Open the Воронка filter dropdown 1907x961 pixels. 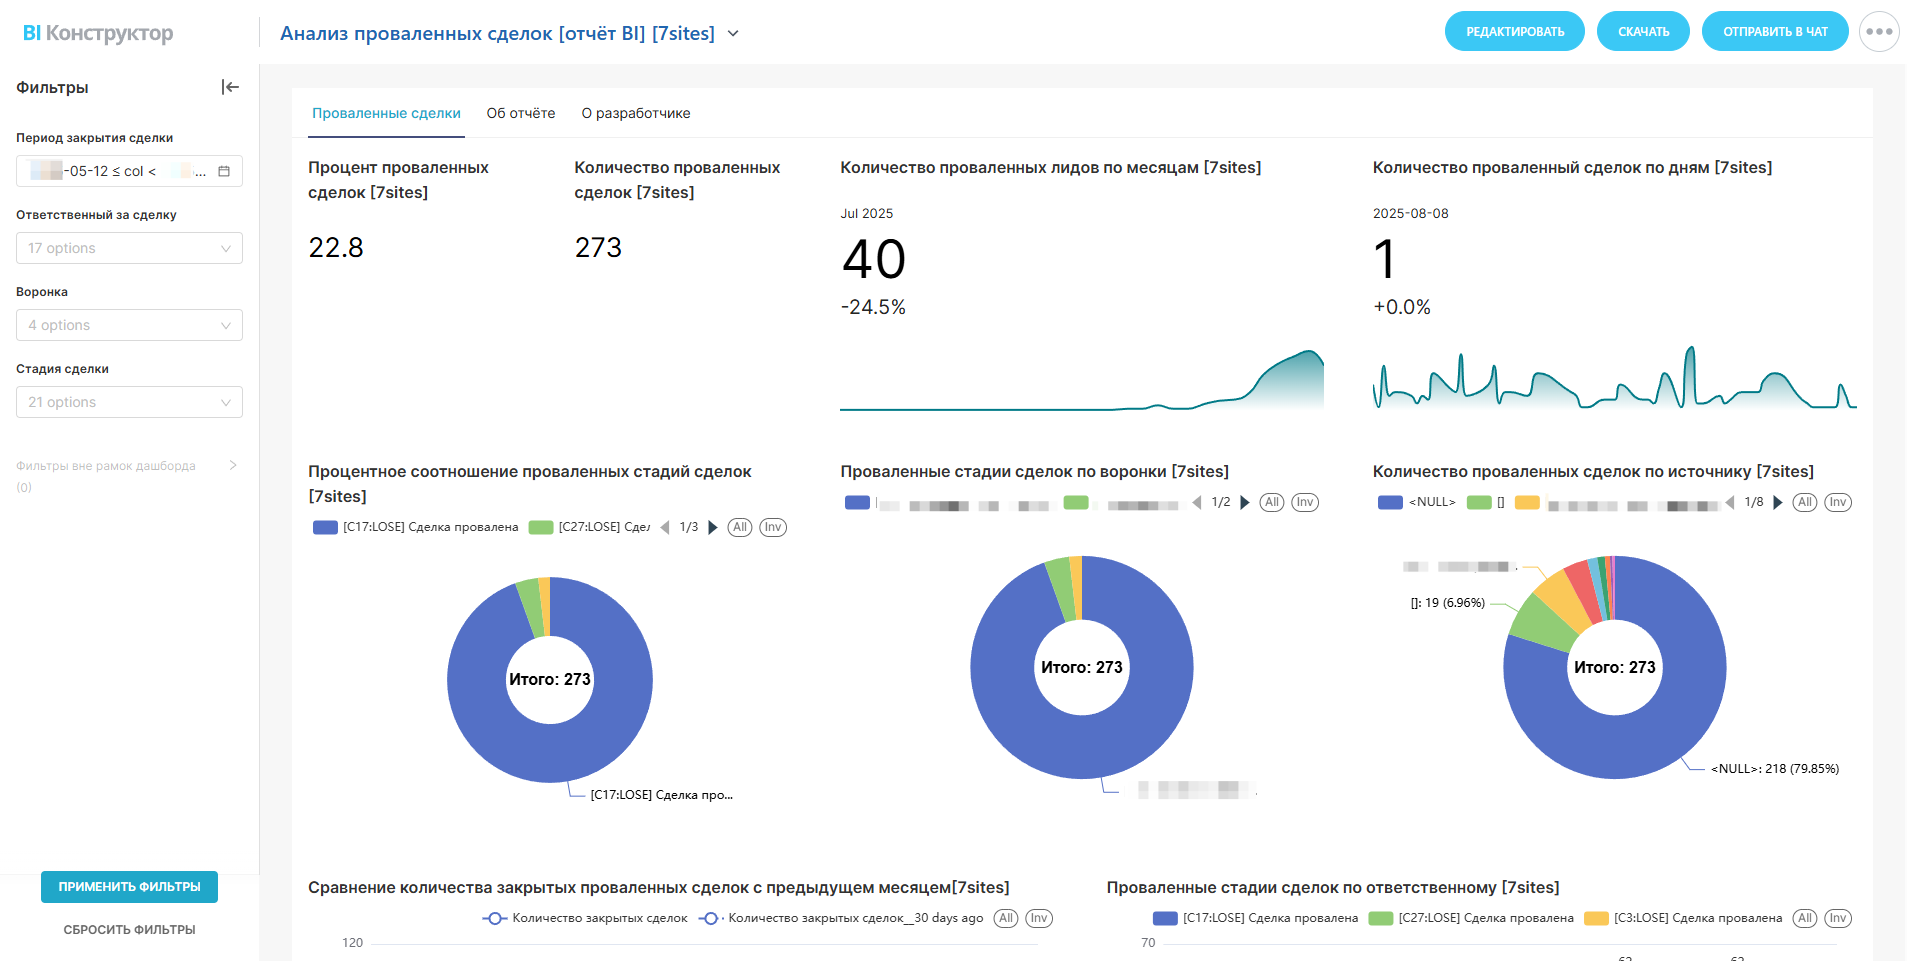click(129, 325)
